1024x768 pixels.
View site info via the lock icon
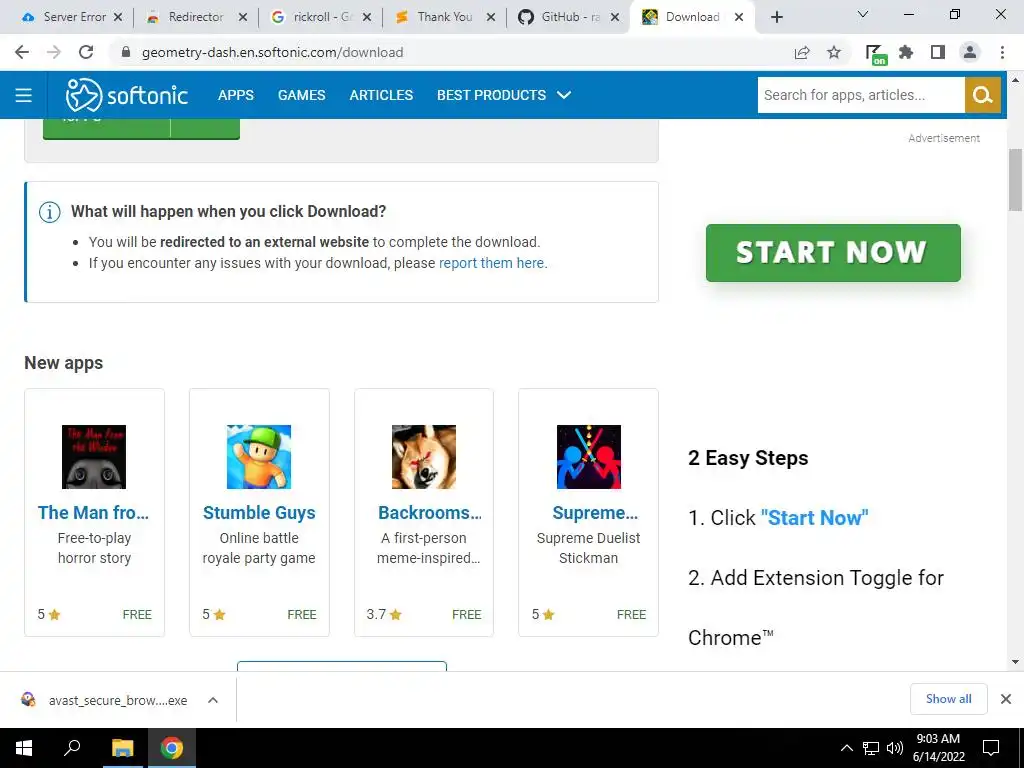126,52
